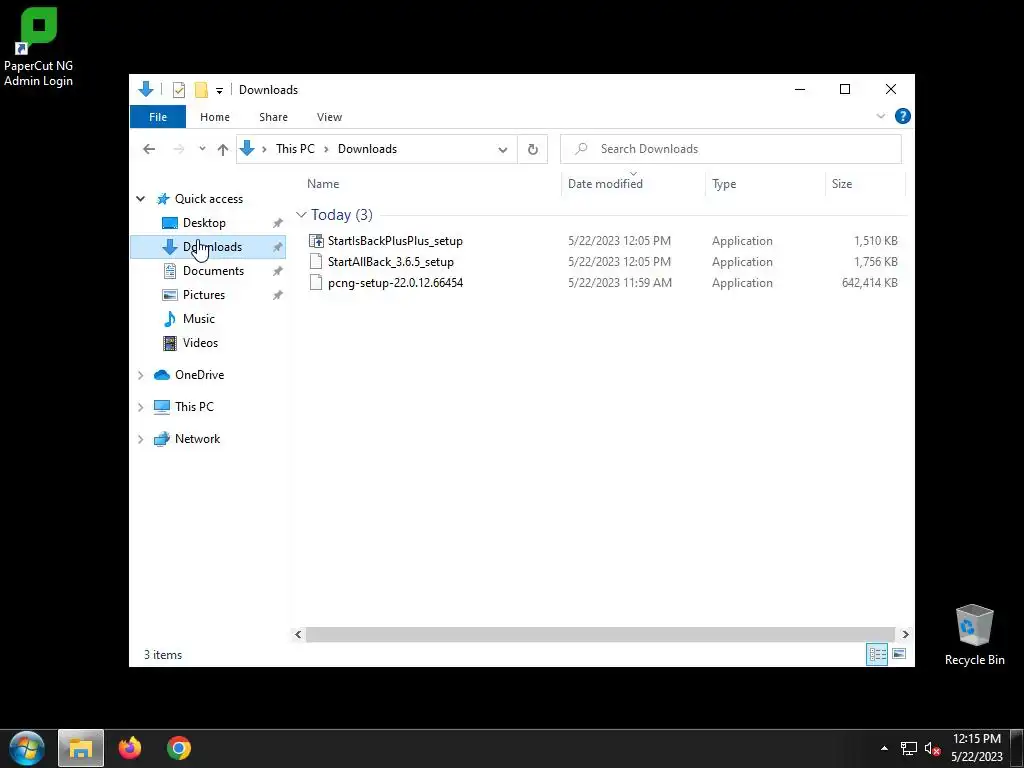Screen dimensions: 1024x768
Task: Switch to the View ribbon tab
Action: click(x=329, y=117)
